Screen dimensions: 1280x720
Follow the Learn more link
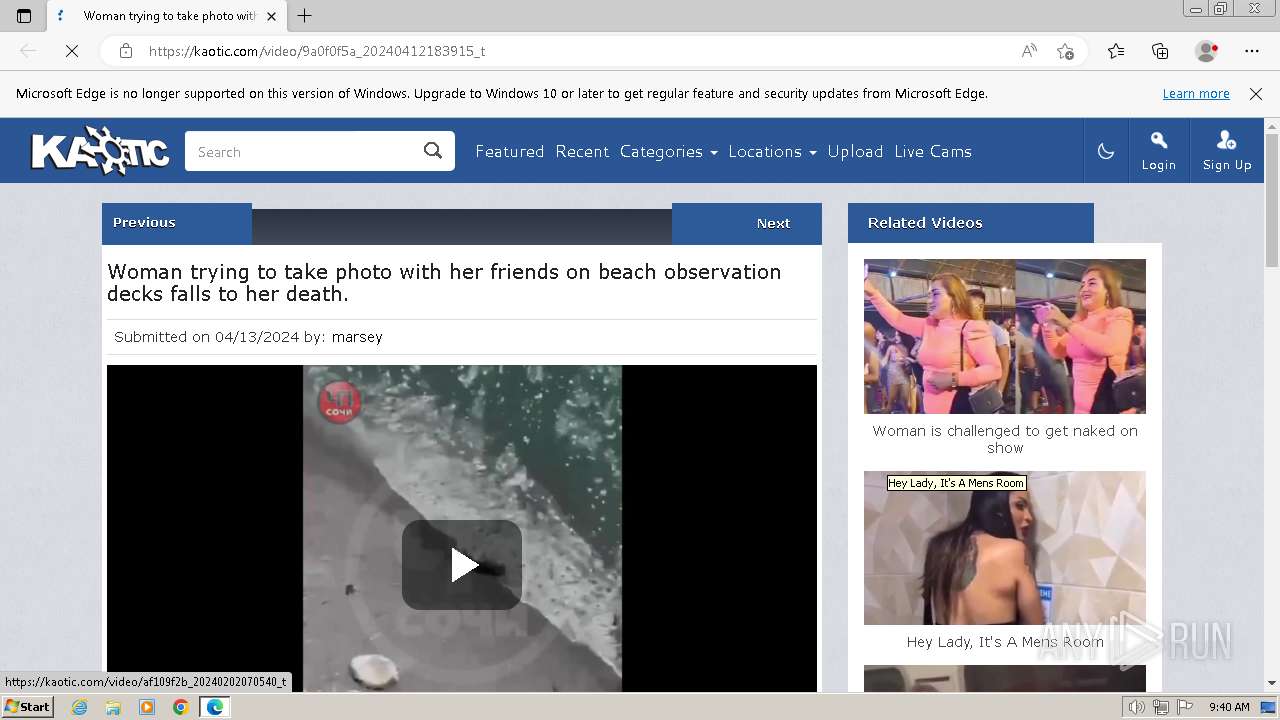point(1196,94)
